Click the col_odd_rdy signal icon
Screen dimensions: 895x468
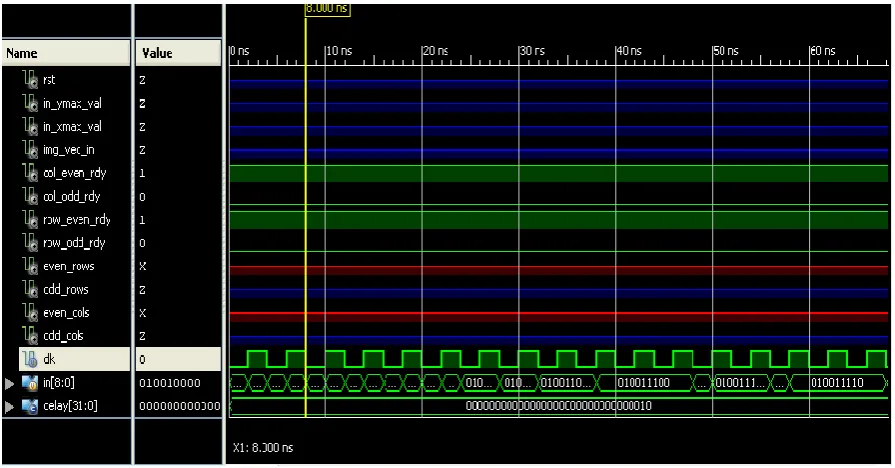(30, 196)
